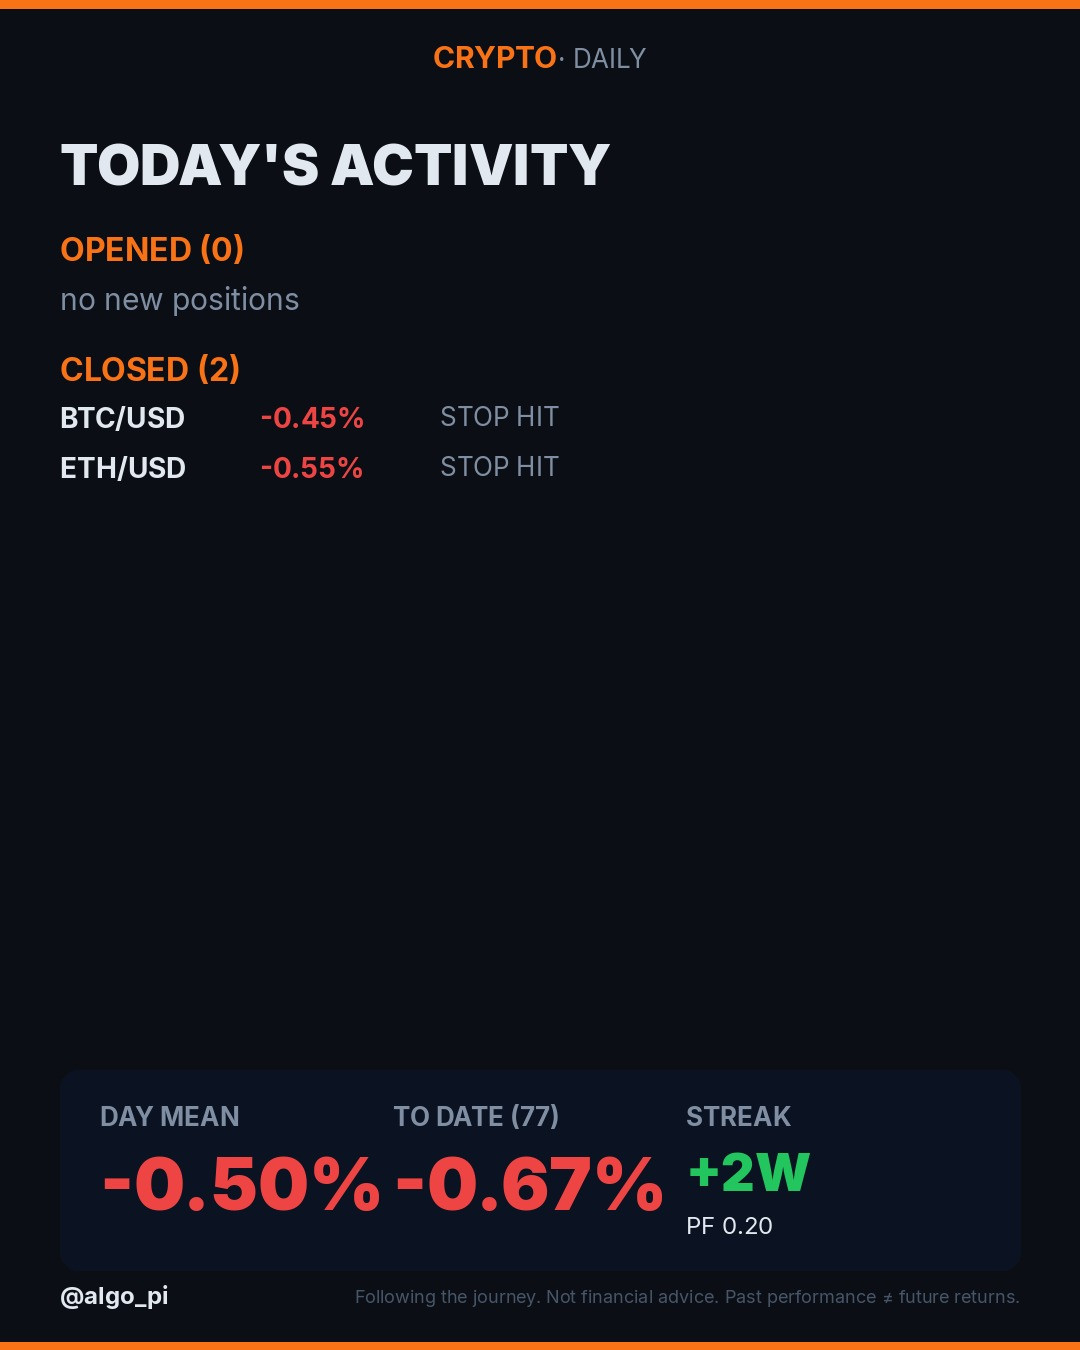
Task: Click the CRYPTO header label
Action: click(494, 58)
